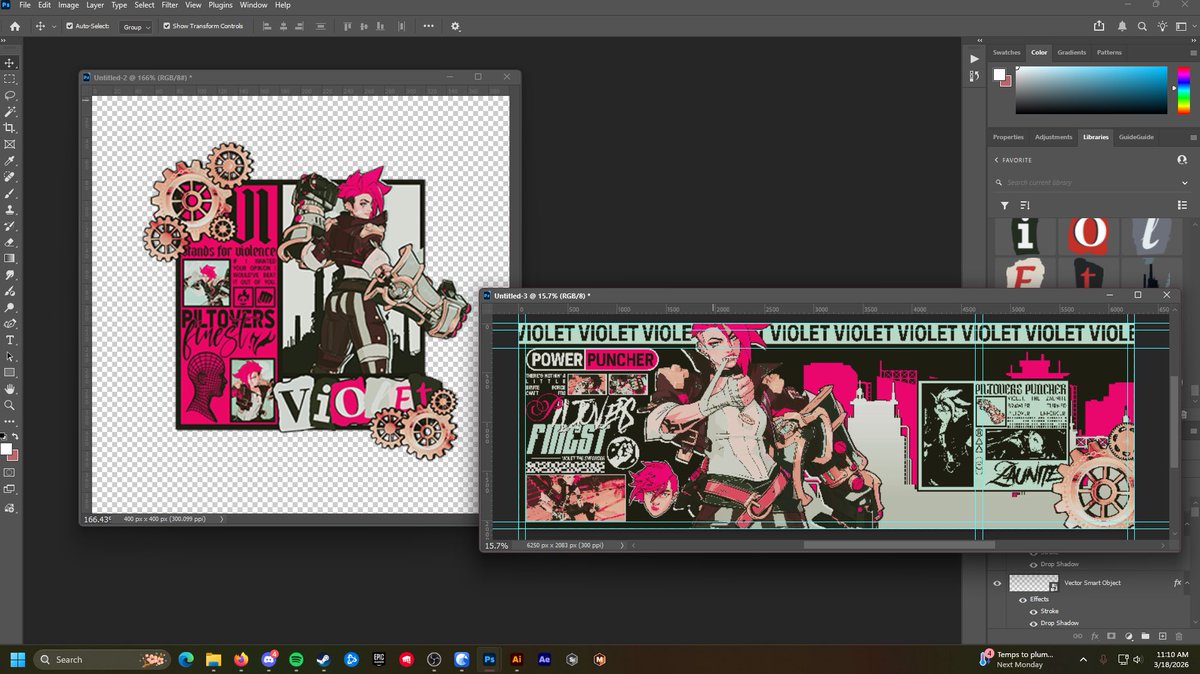Expand the library search dropdown chevron
Screen dimensions: 1200x674
click(x=1185, y=183)
